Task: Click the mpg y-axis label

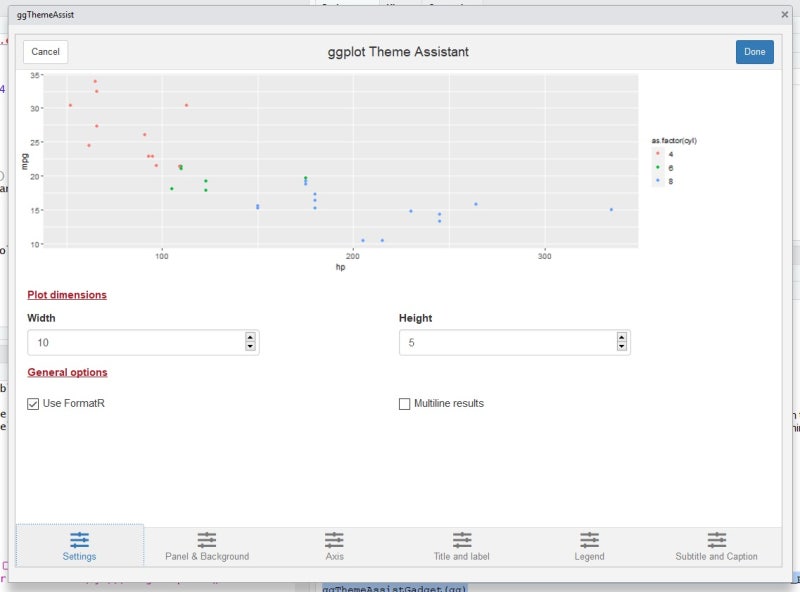Action: (x=24, y=161)
